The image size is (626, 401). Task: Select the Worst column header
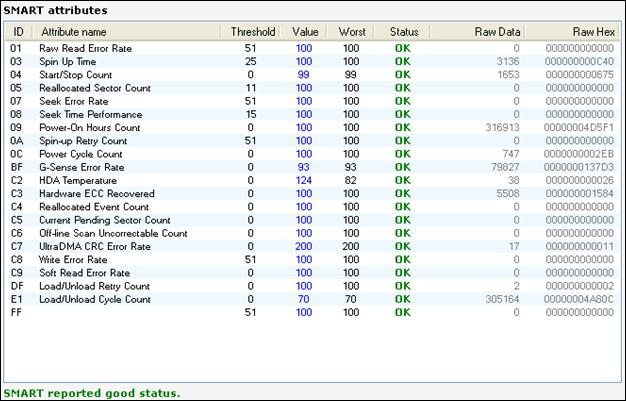[x=351, y=31]
